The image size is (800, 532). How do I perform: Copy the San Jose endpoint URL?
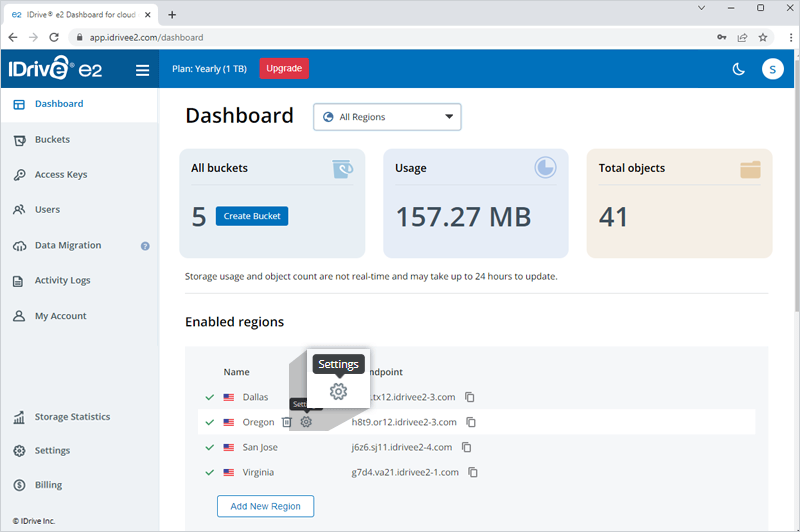(466, 447)
